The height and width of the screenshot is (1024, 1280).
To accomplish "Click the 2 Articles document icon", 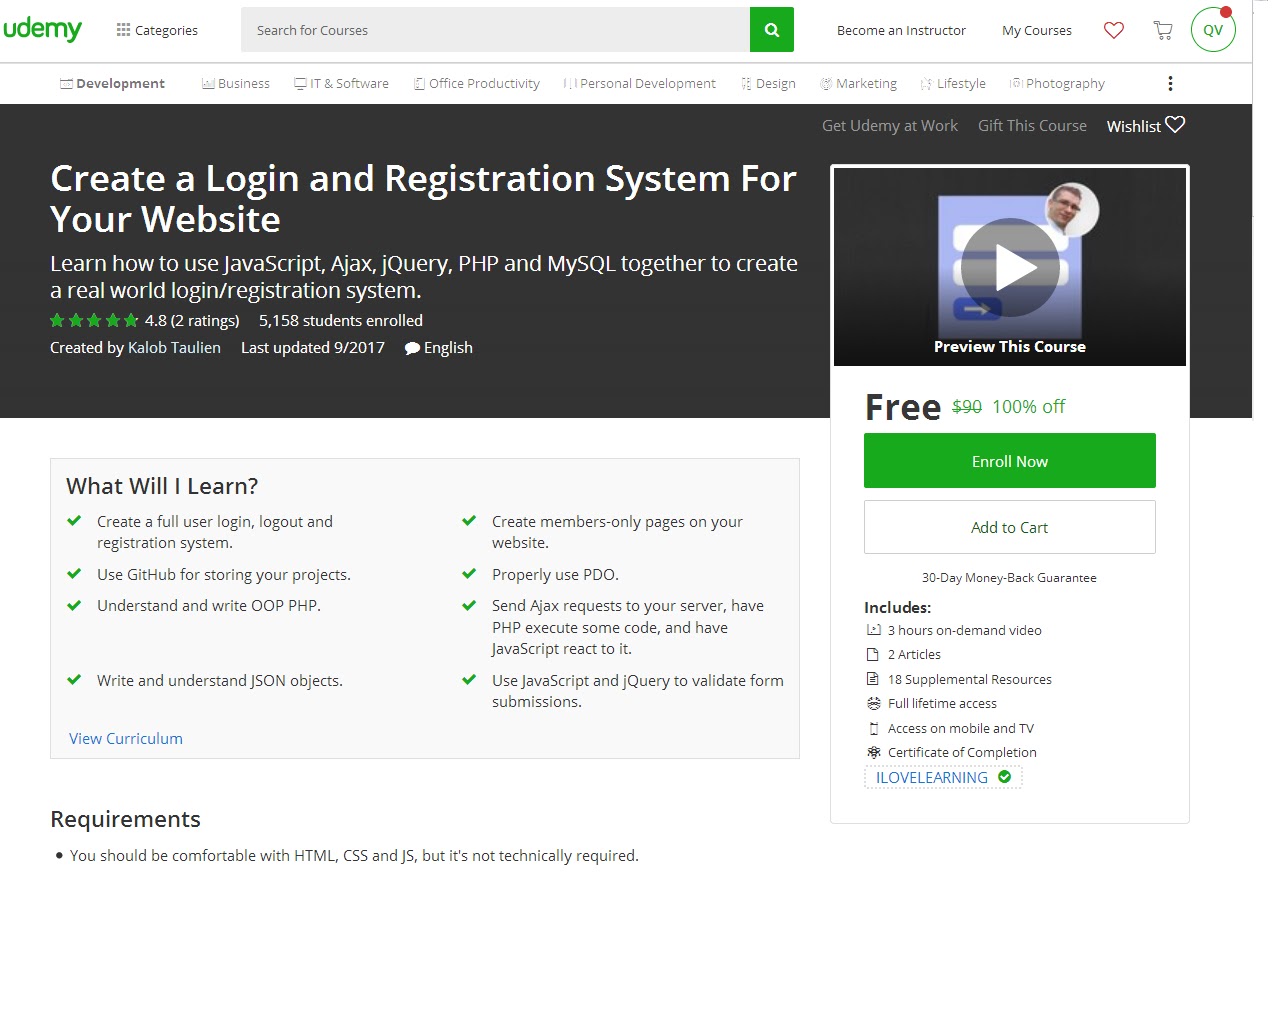I will click(x=873, y=655).
